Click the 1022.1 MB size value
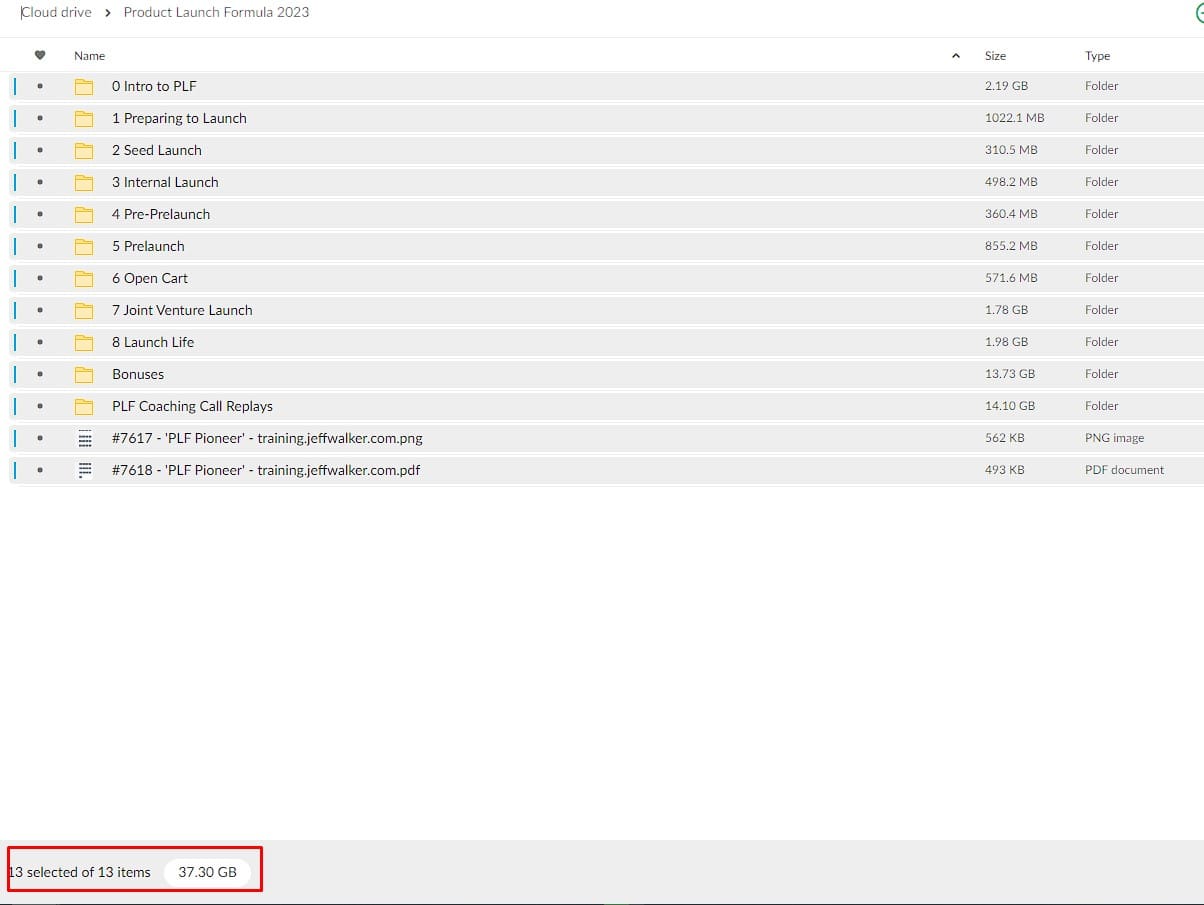This screenshot has height=905, width=1204. click(1014, 118)
